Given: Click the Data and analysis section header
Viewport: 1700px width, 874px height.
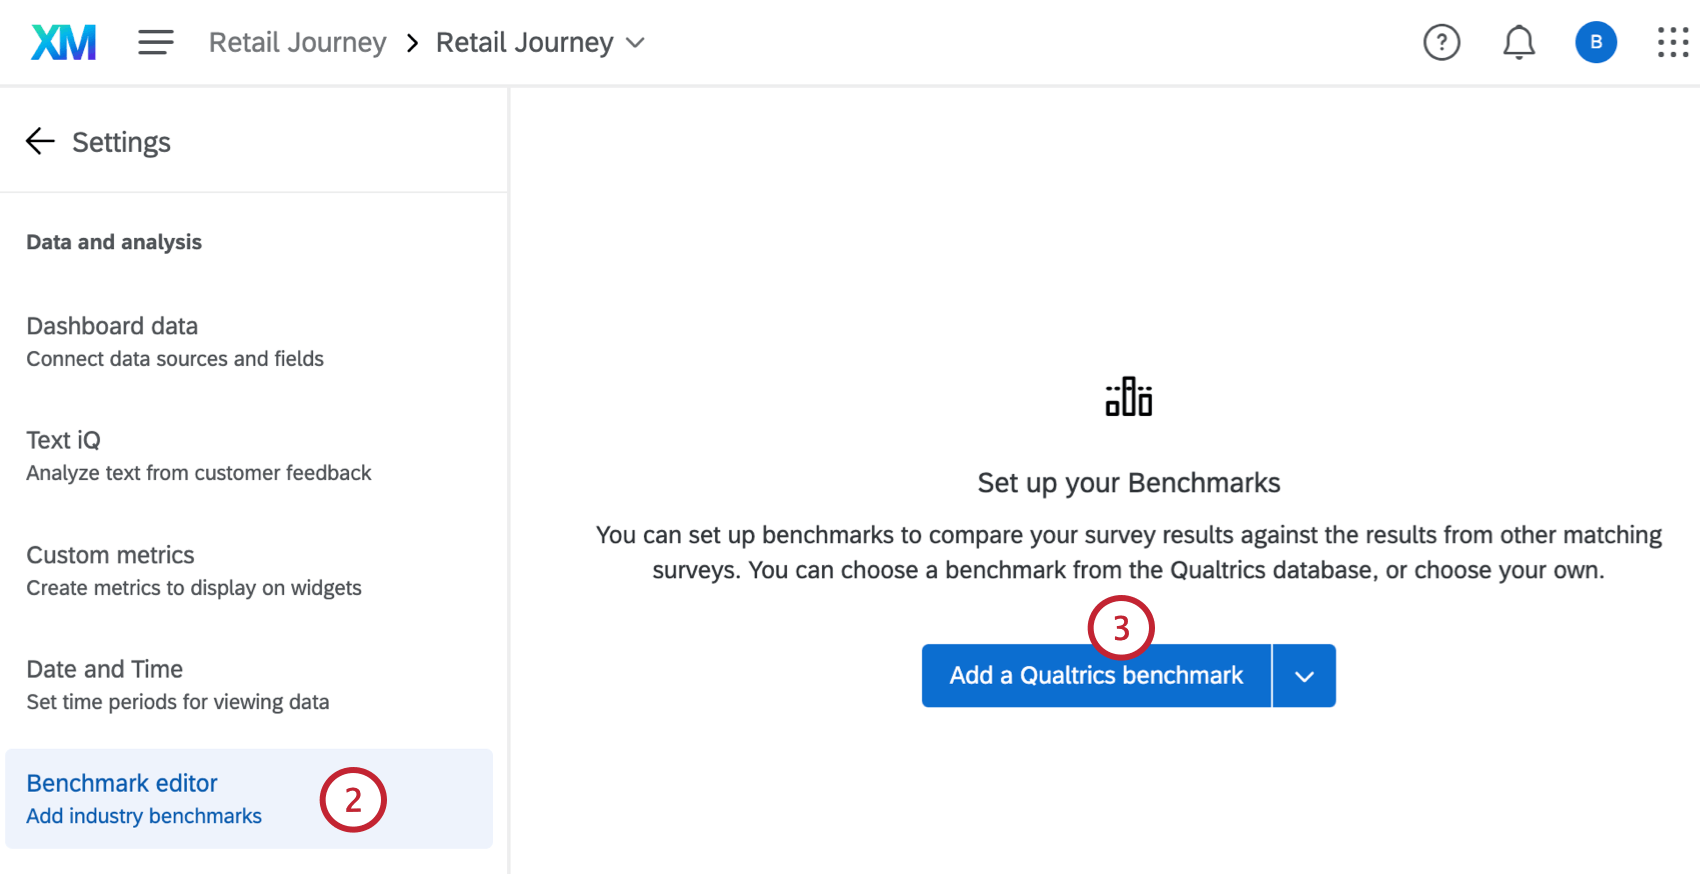Looking at the screenshot, I should coord(113,241).
